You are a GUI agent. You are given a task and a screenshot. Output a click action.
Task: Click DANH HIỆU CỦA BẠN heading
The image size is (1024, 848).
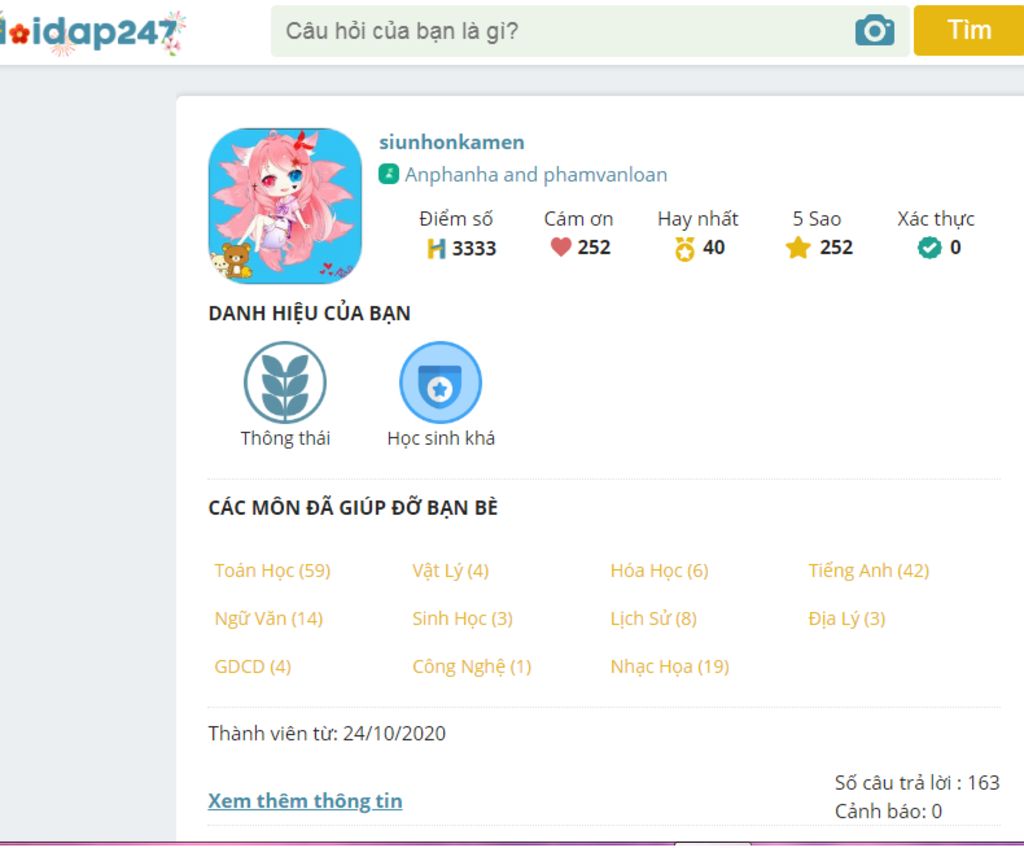[310, 313]
